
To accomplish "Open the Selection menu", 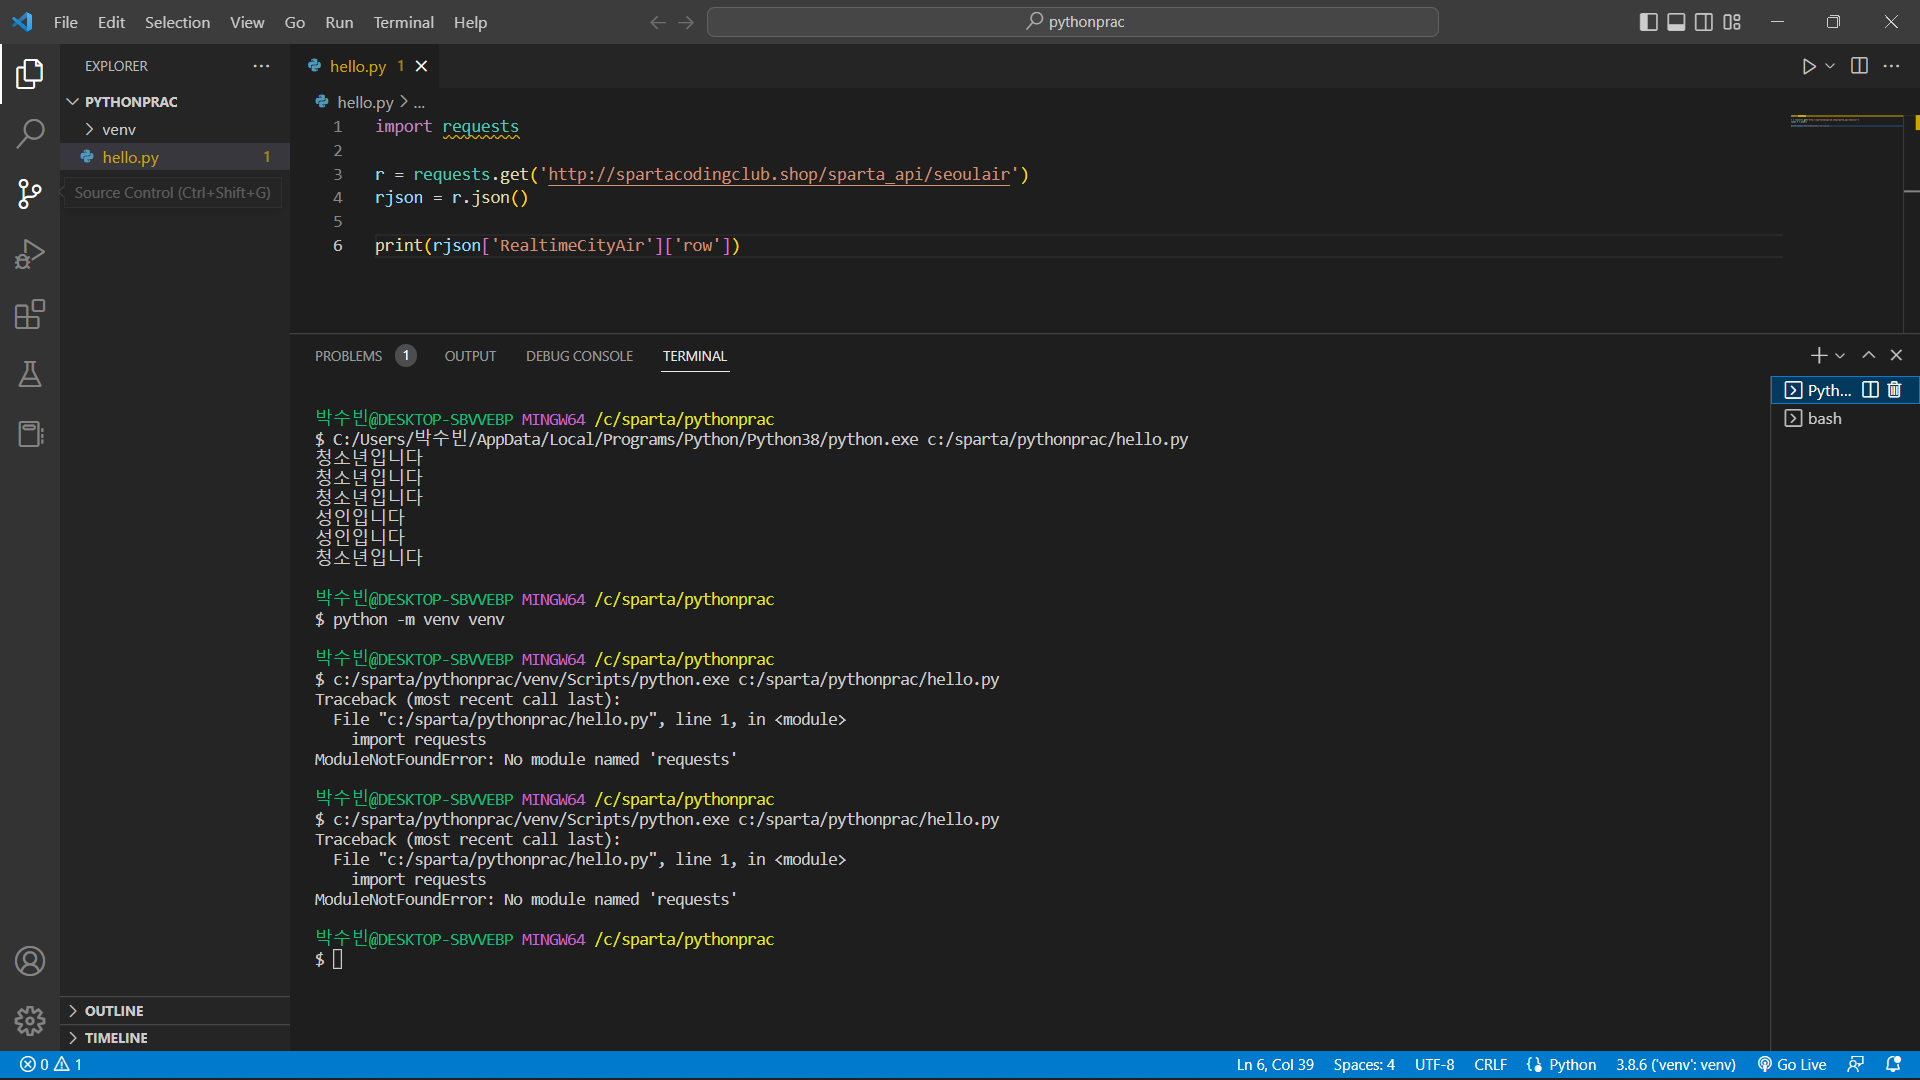I will coord(177,22).
